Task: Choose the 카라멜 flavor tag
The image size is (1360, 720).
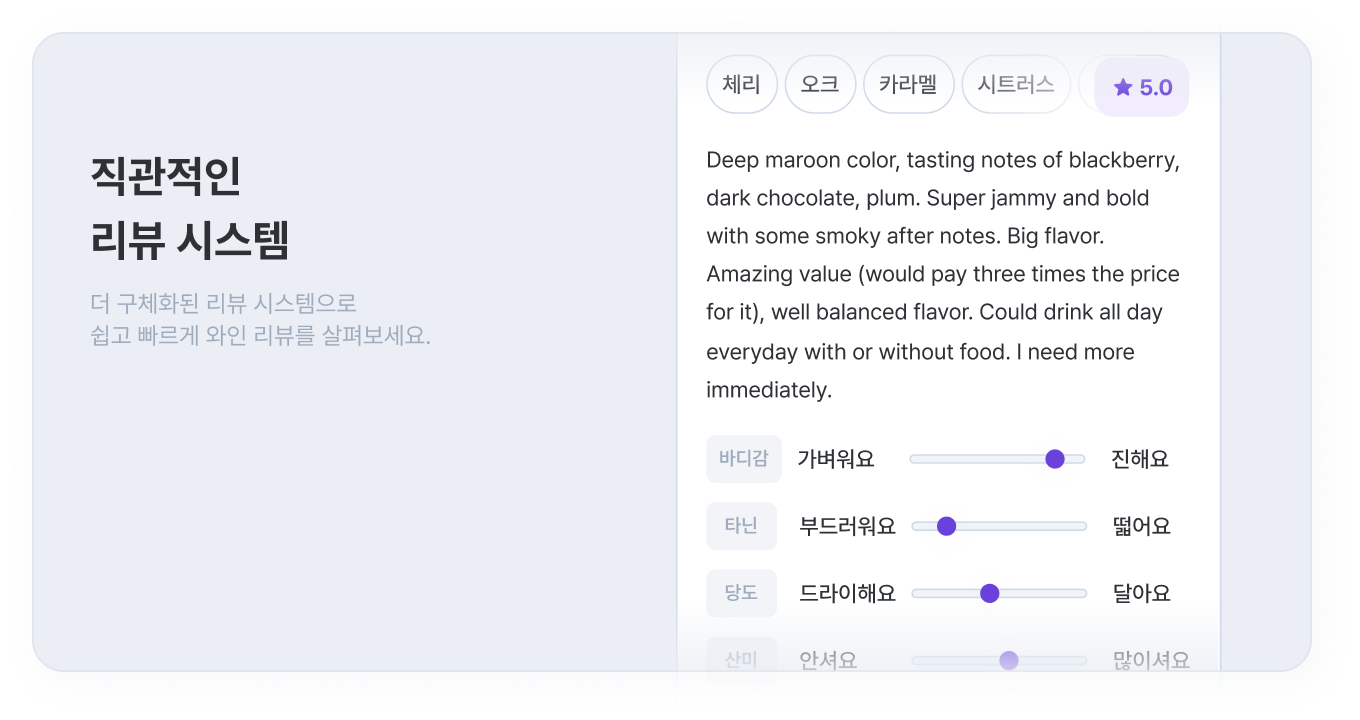Action: click(908, 84)
